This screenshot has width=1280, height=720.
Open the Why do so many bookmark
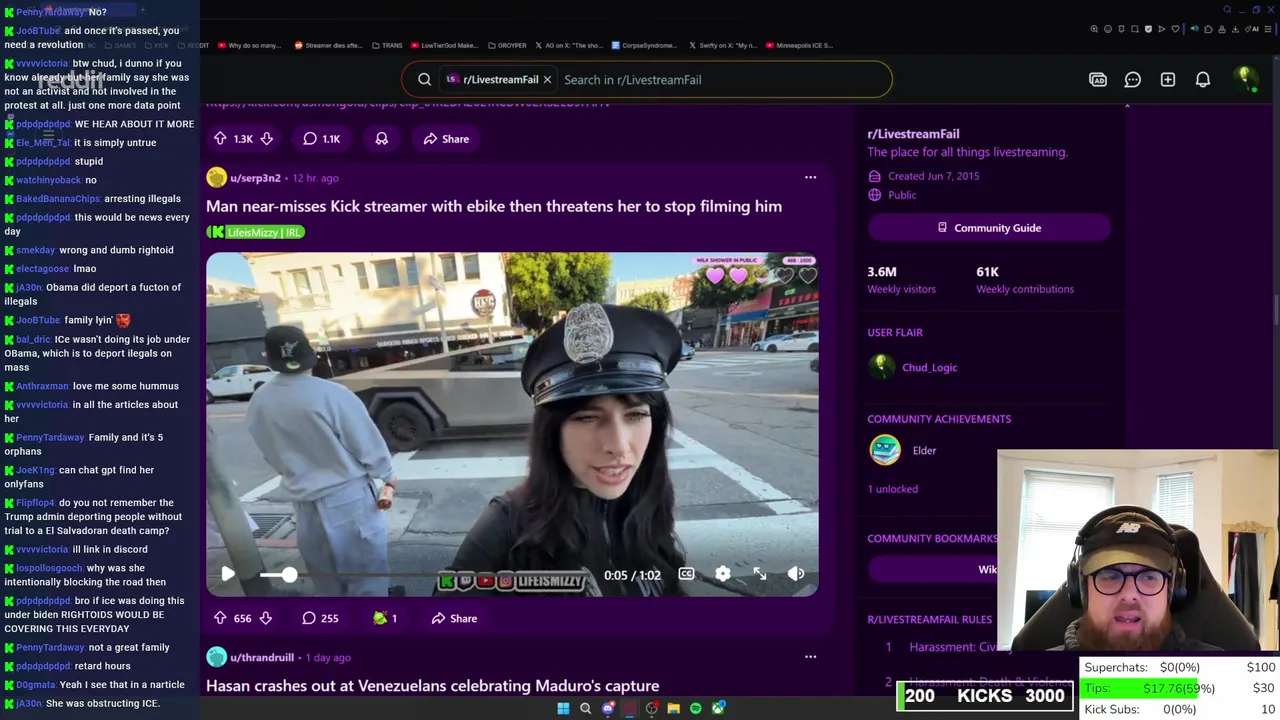249,45
